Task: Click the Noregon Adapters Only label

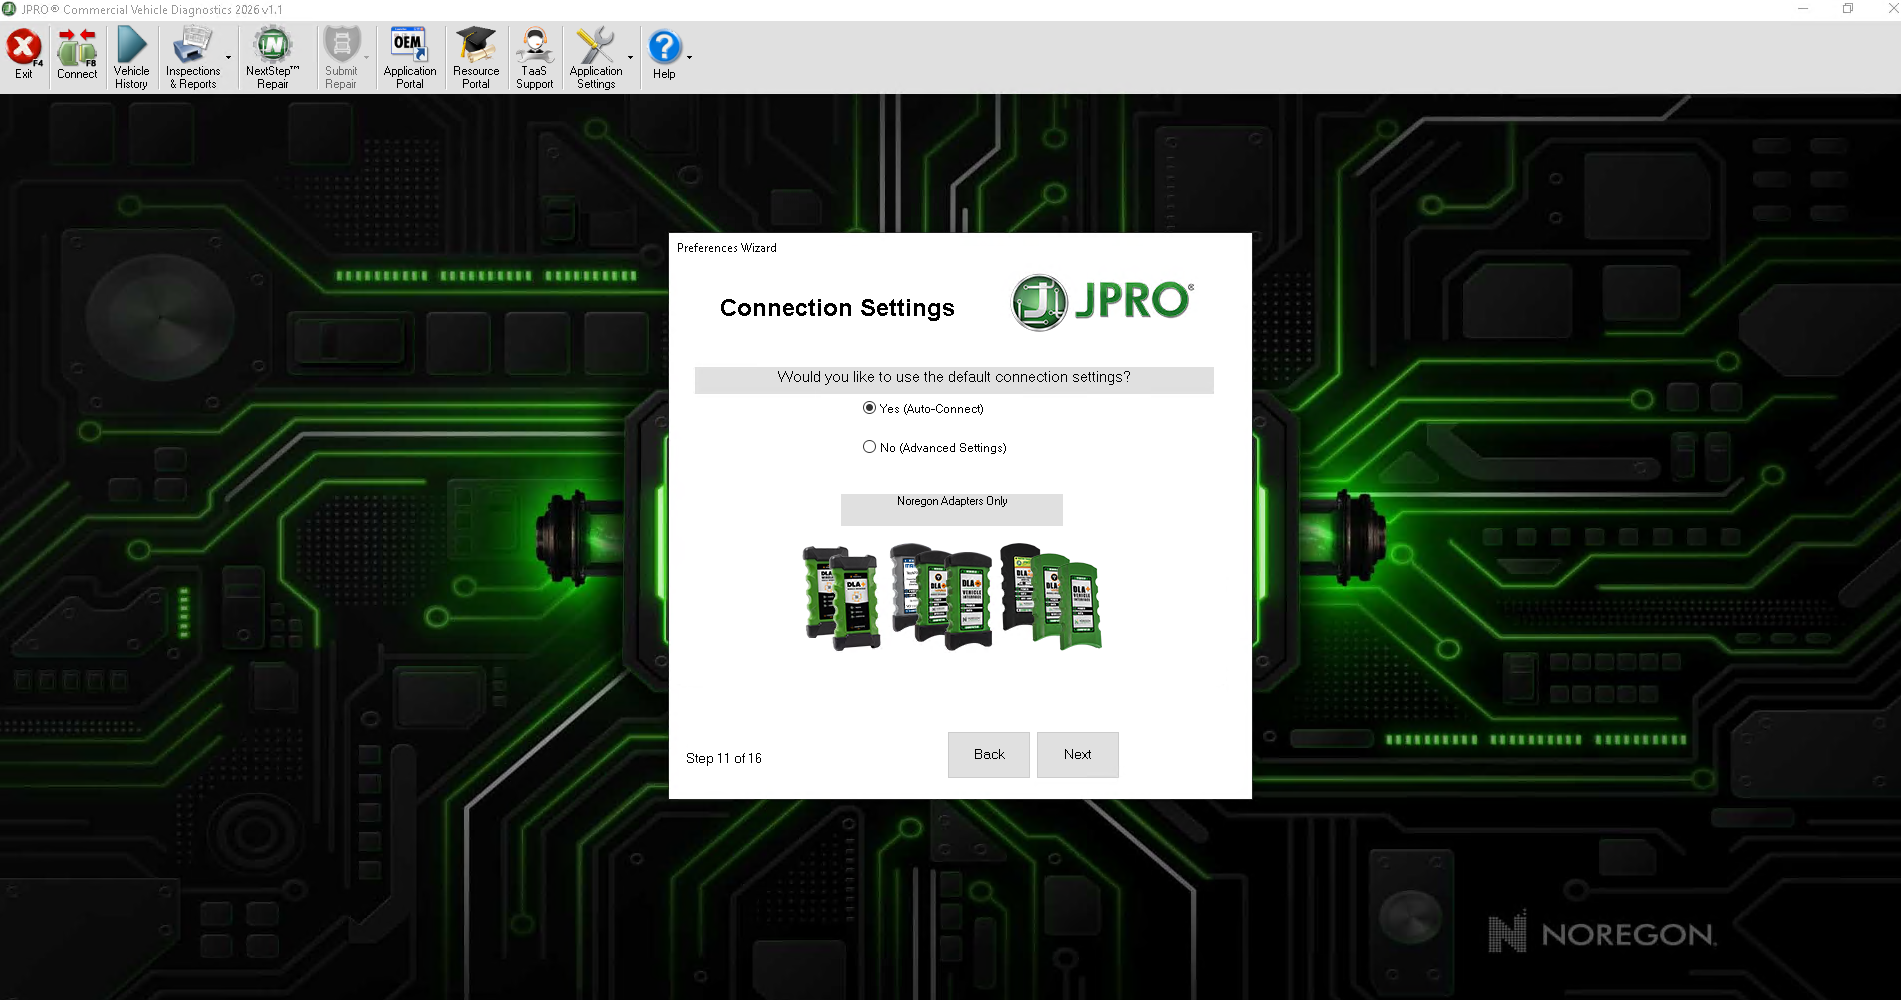Action: click(x=952, y=502)
